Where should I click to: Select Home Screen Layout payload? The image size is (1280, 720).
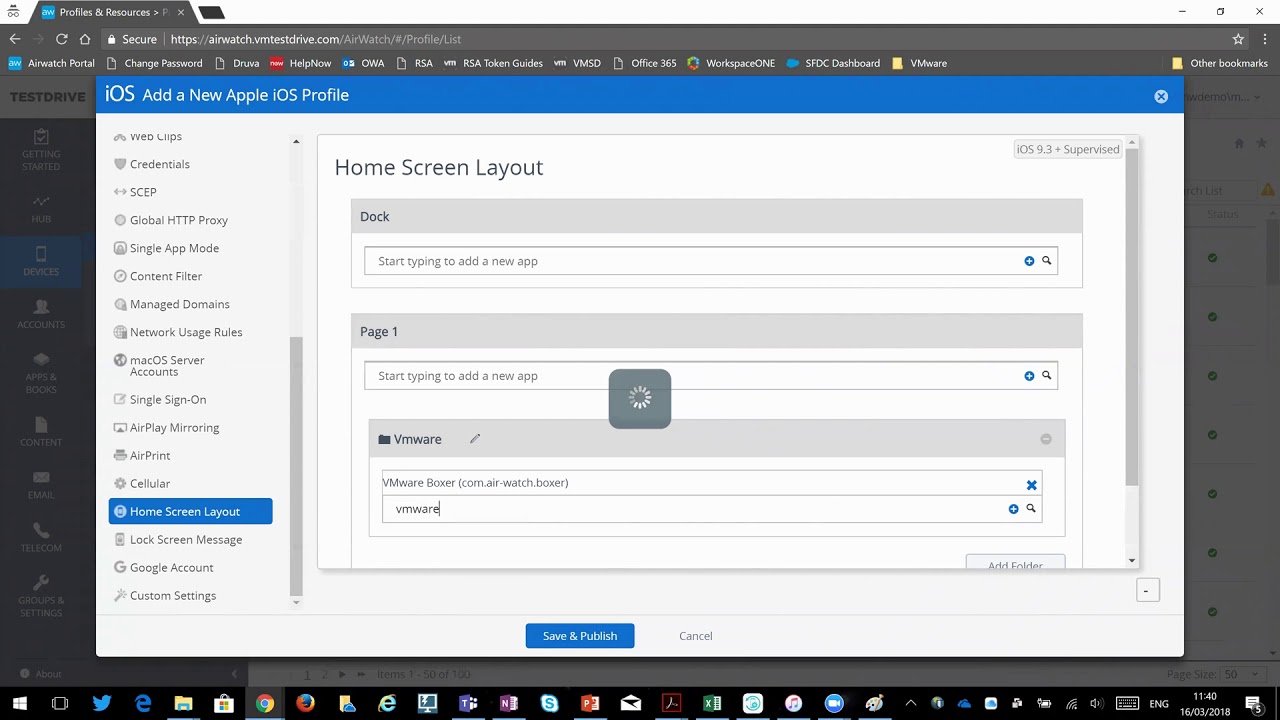coord(190,511)
